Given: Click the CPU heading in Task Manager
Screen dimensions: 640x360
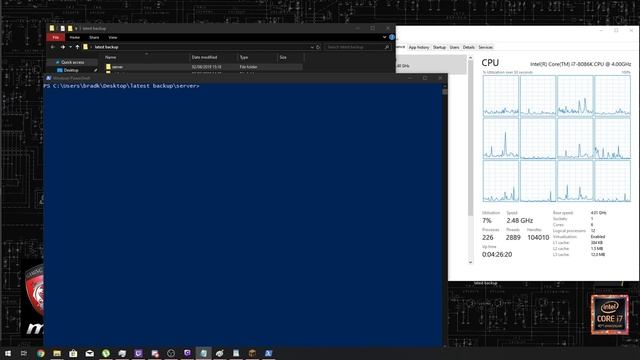Looking at the screenshot, I should point(490,63).
